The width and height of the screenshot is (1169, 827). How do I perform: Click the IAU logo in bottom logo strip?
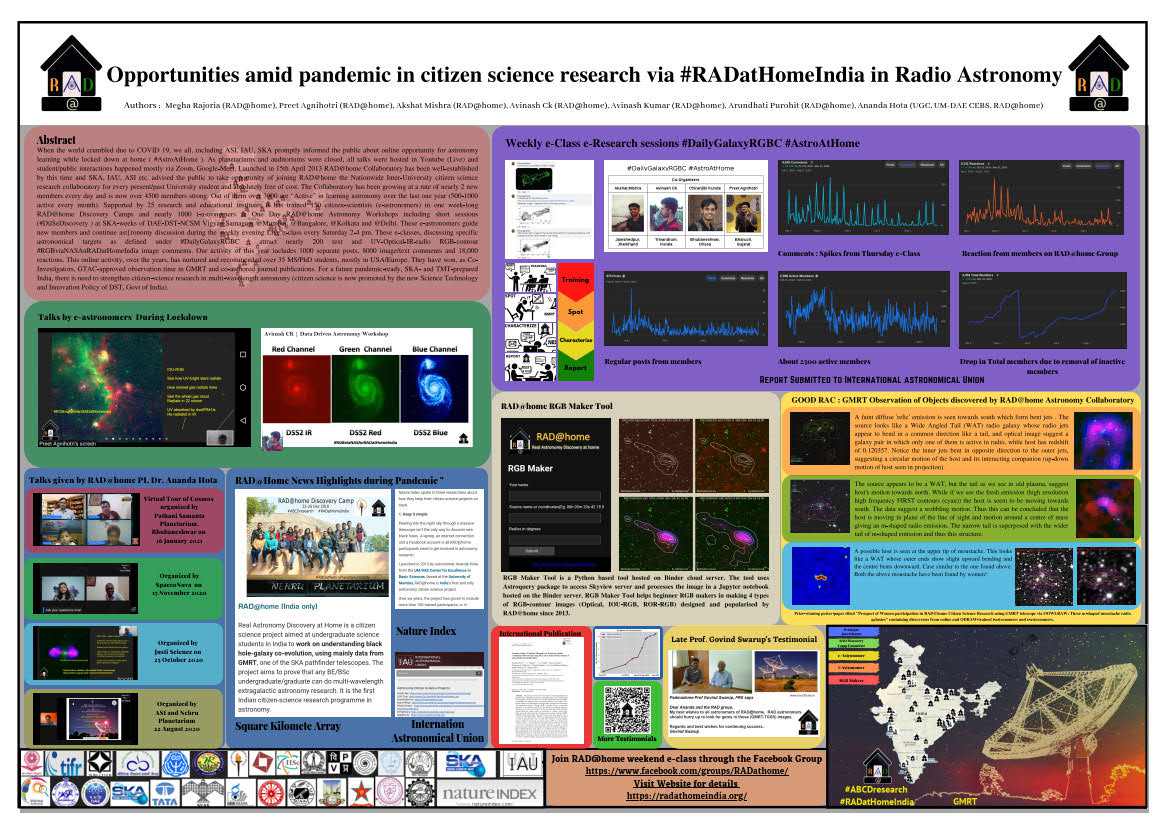tap(521, 765)
